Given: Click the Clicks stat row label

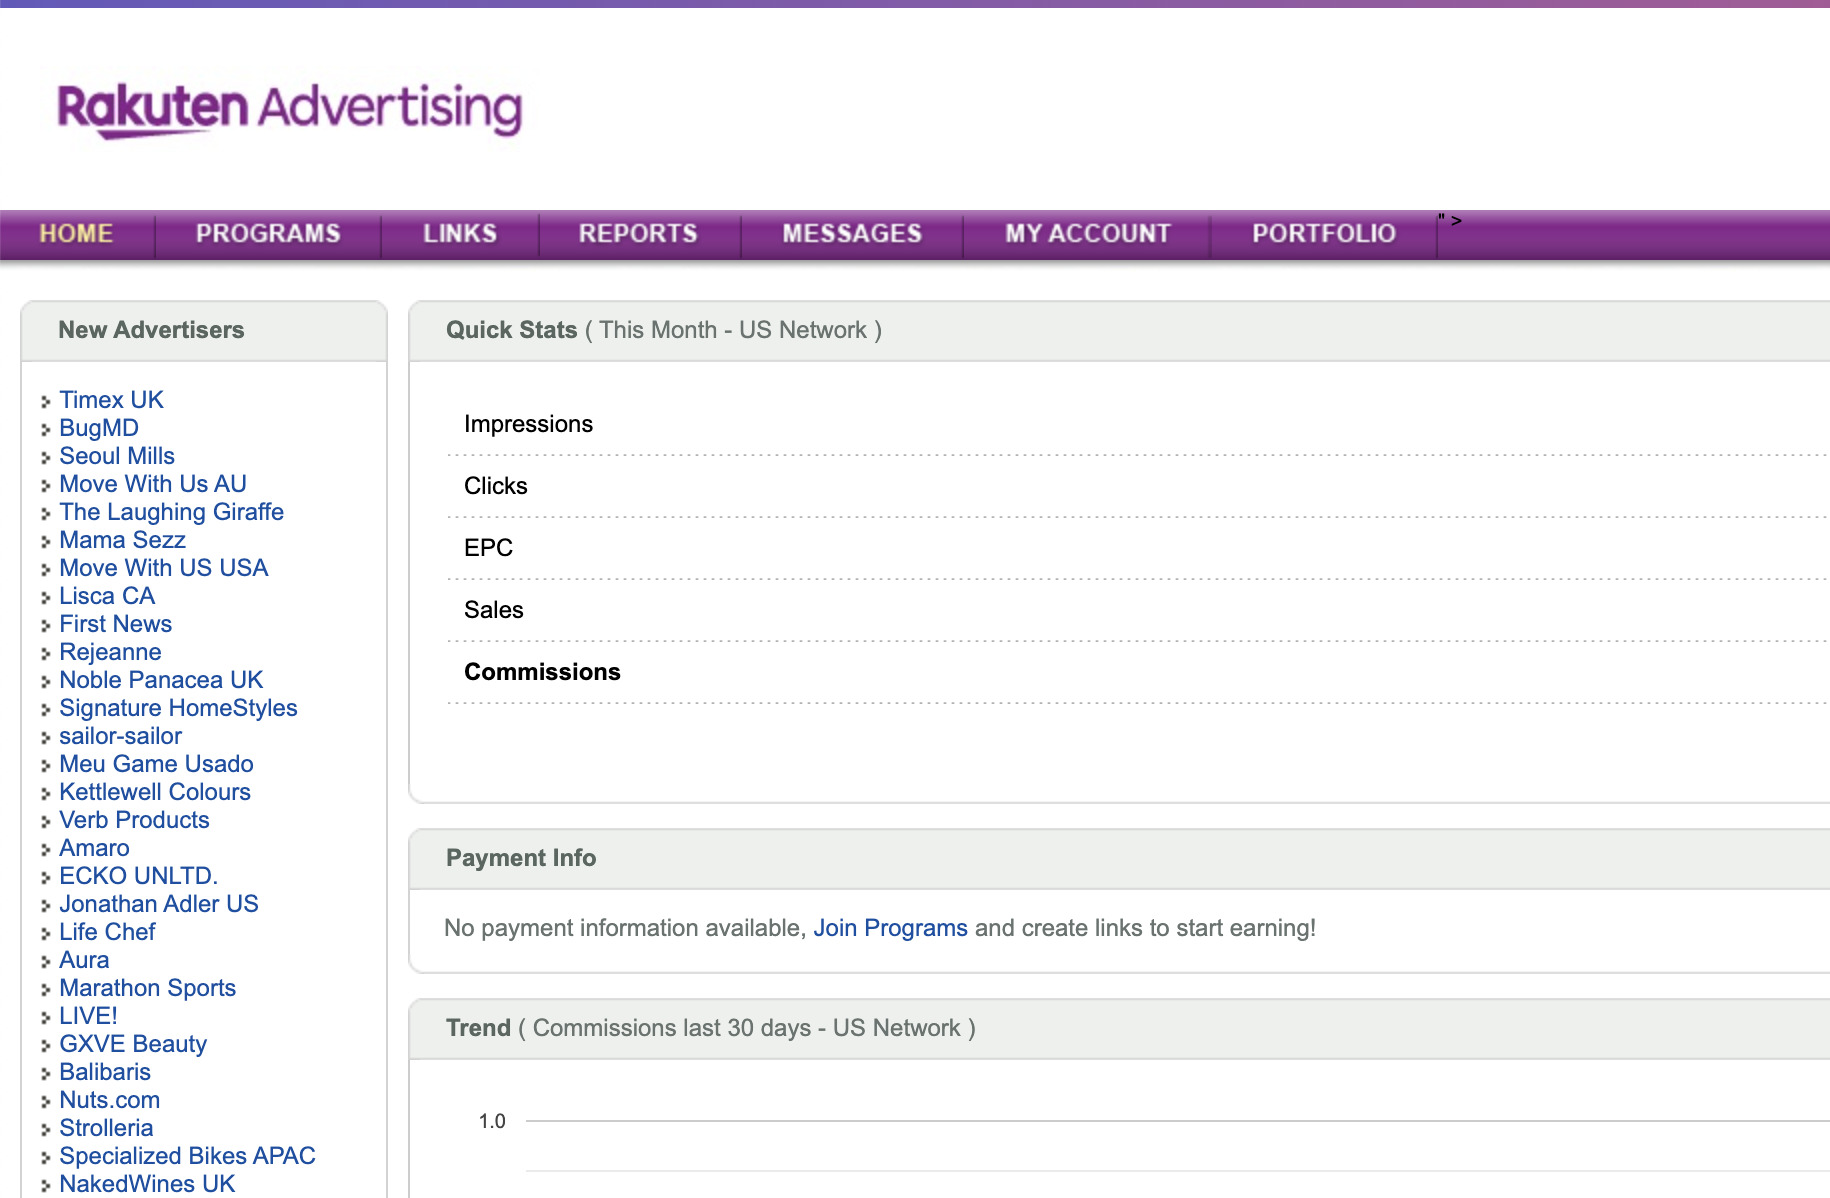Looking at the screenshot, I should [495, 486].
